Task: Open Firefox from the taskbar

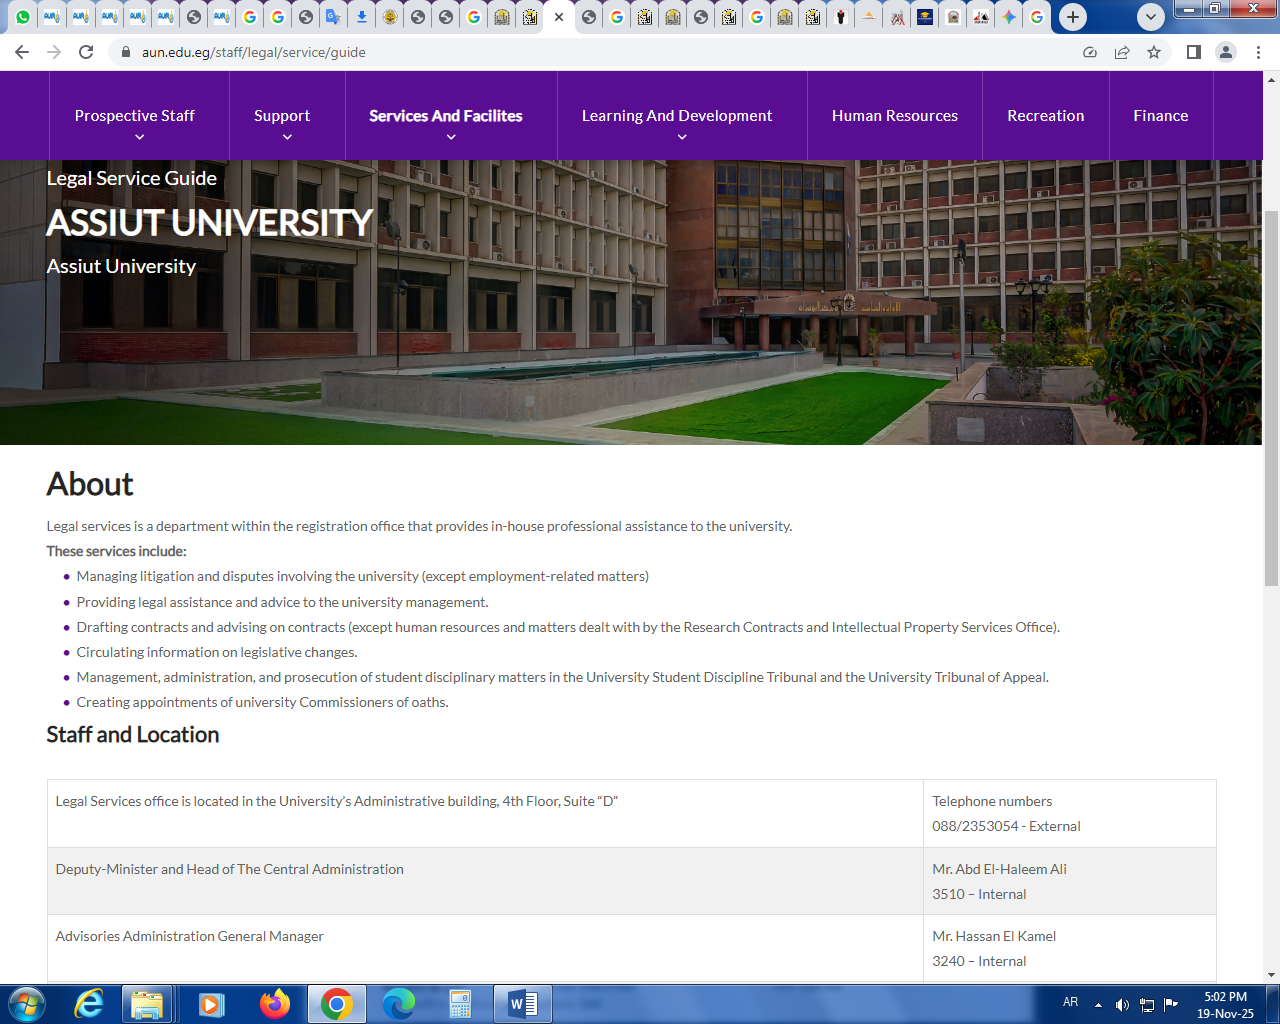Action: pyautogui.click(x=274, y=1003)
